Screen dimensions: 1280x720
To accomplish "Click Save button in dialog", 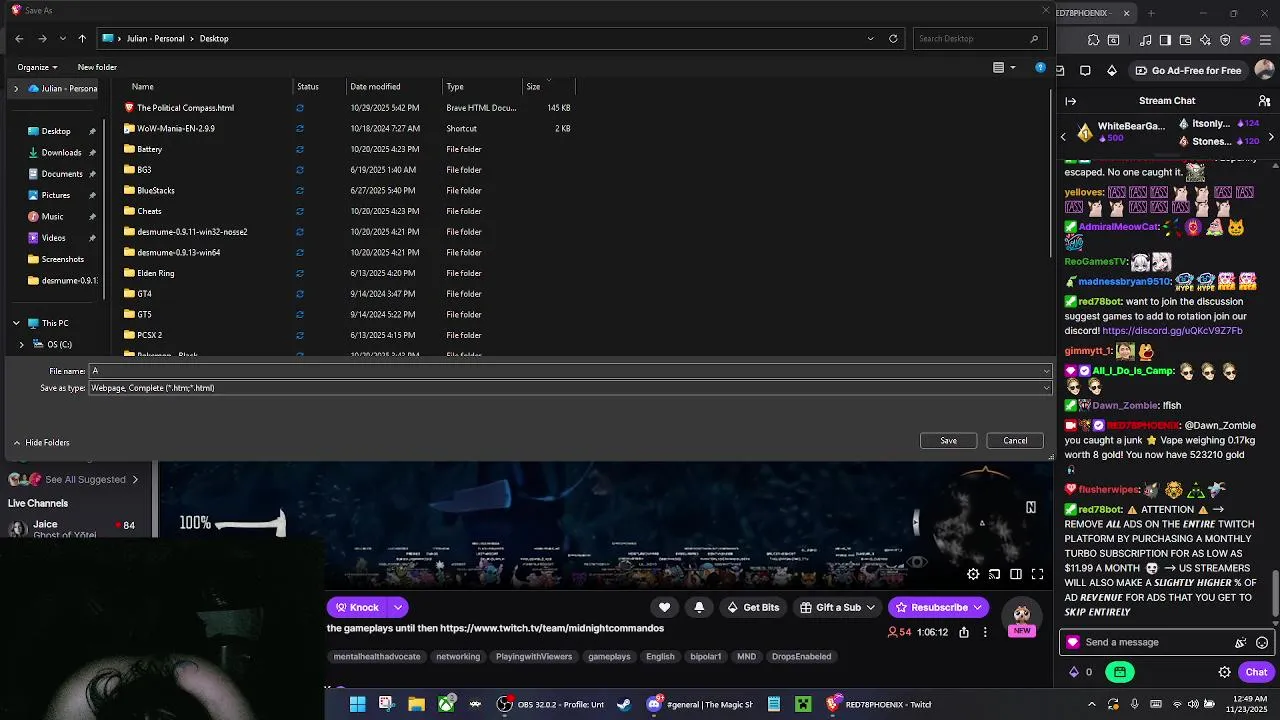I will tap(948, 441).
